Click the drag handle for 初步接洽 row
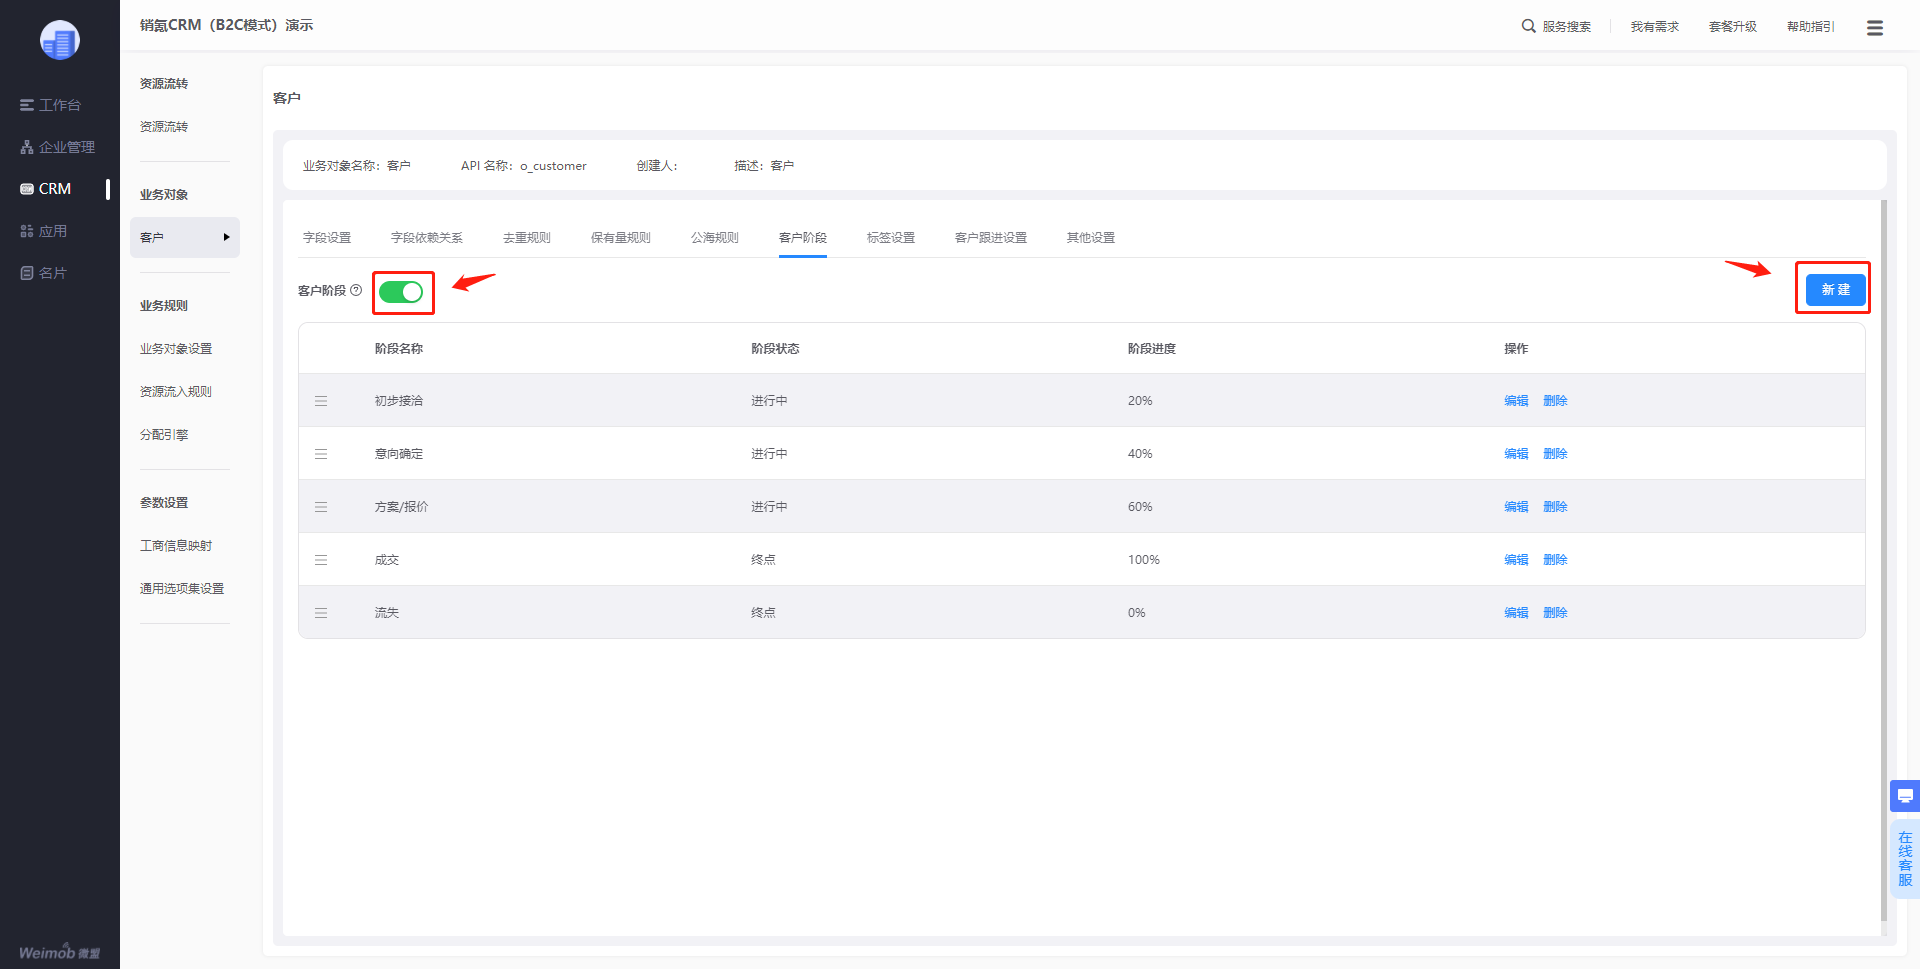This screenshot has height=969, width=1920. coord(321,401)
